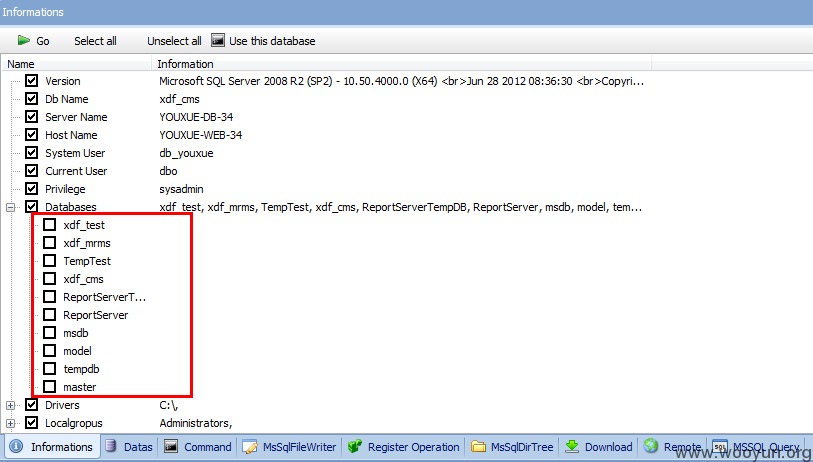Click the Information column header
This screenshot has width=813, height=462.
[x=402, y=64]
